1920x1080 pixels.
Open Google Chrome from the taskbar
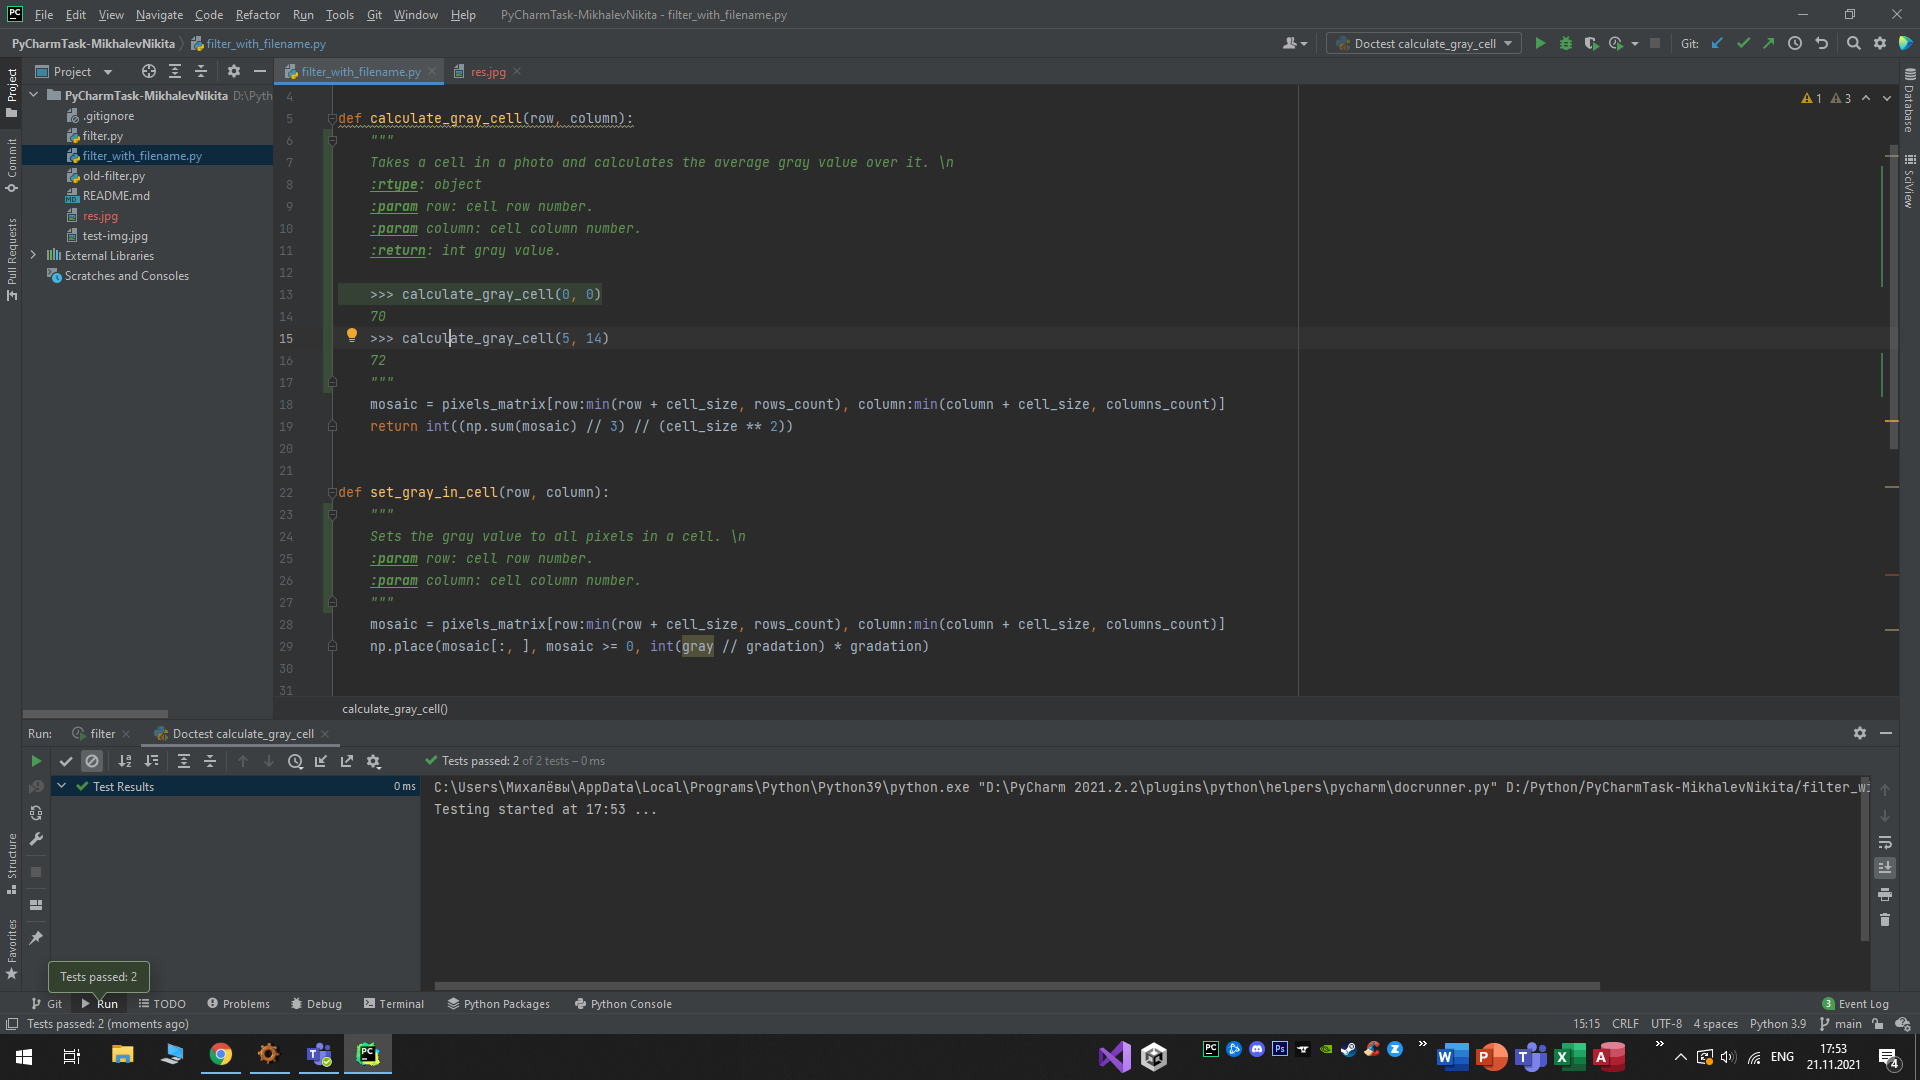220,1055
